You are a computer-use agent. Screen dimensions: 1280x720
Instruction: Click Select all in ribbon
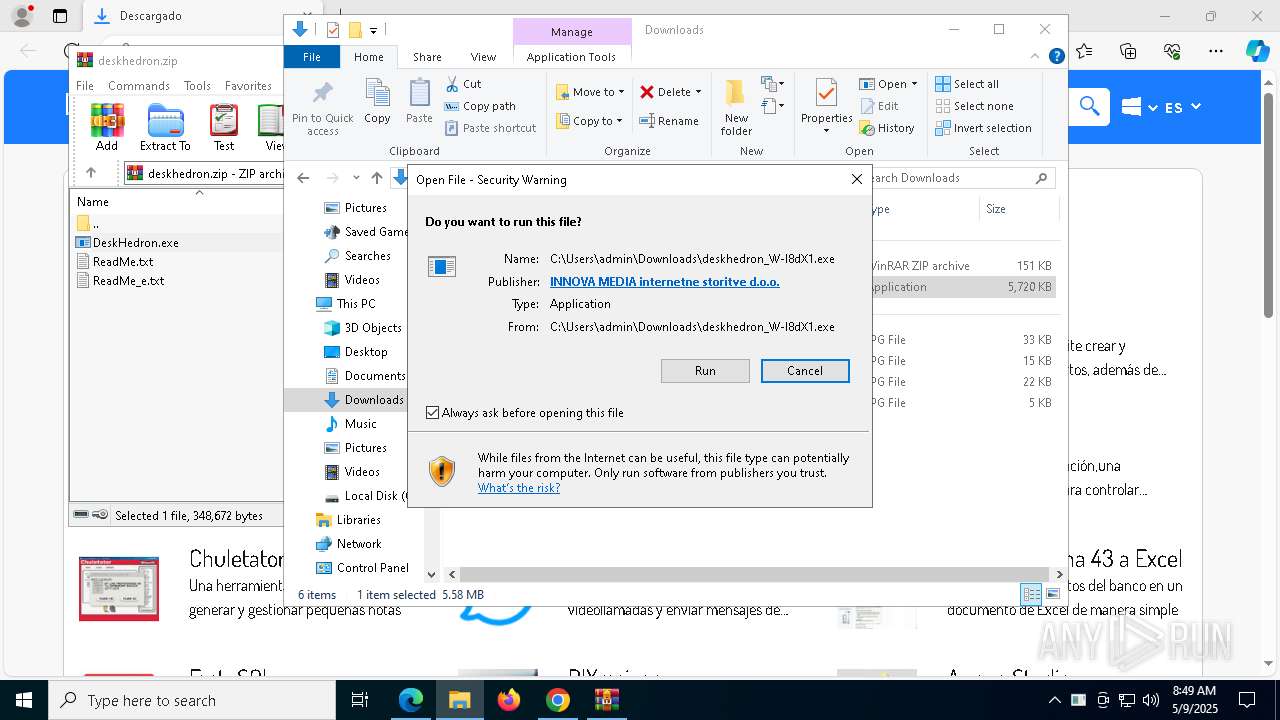pyautogui.click(x=966, y=84)
